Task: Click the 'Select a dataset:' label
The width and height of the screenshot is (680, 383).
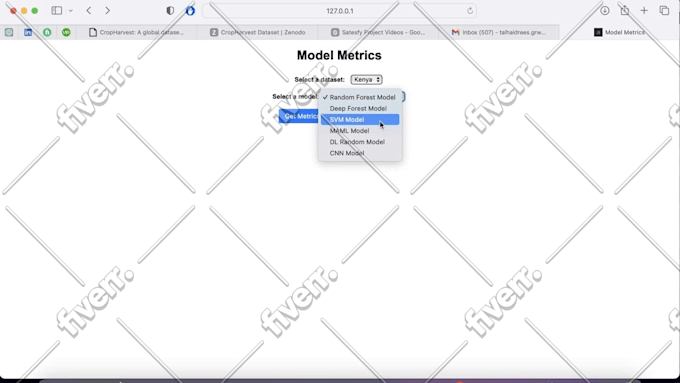Action: click(x=320, y=79)
